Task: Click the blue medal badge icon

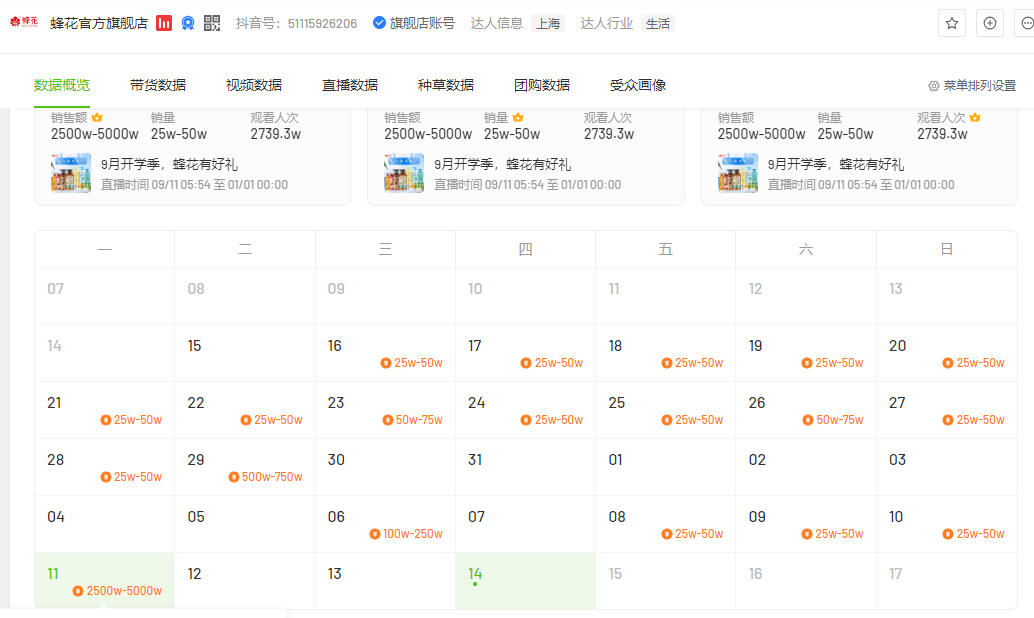Action: (x=188, y=23)
